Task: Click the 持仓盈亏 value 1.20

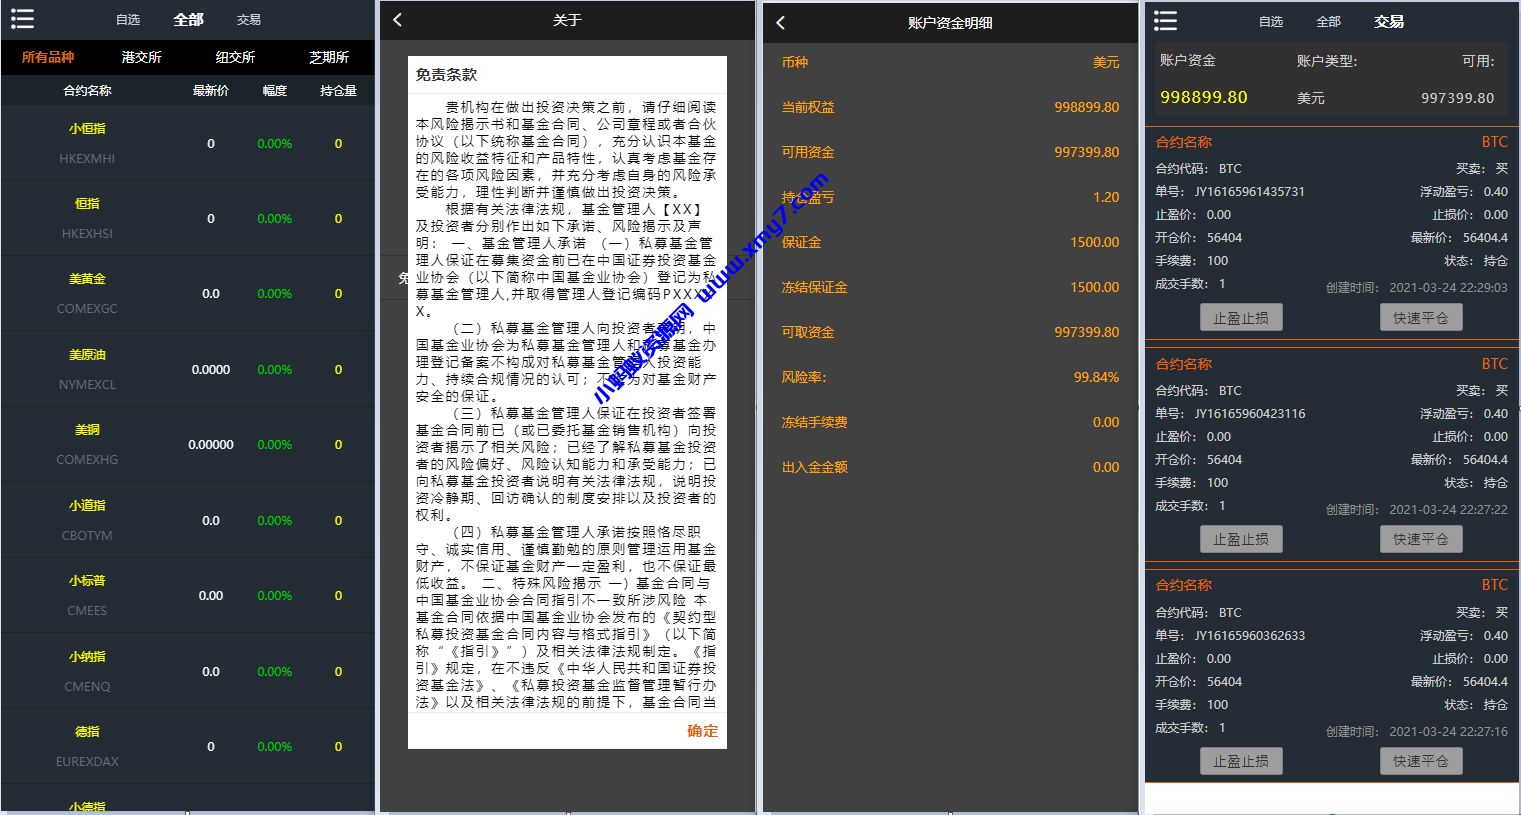Action: (x=1106, y=197)
